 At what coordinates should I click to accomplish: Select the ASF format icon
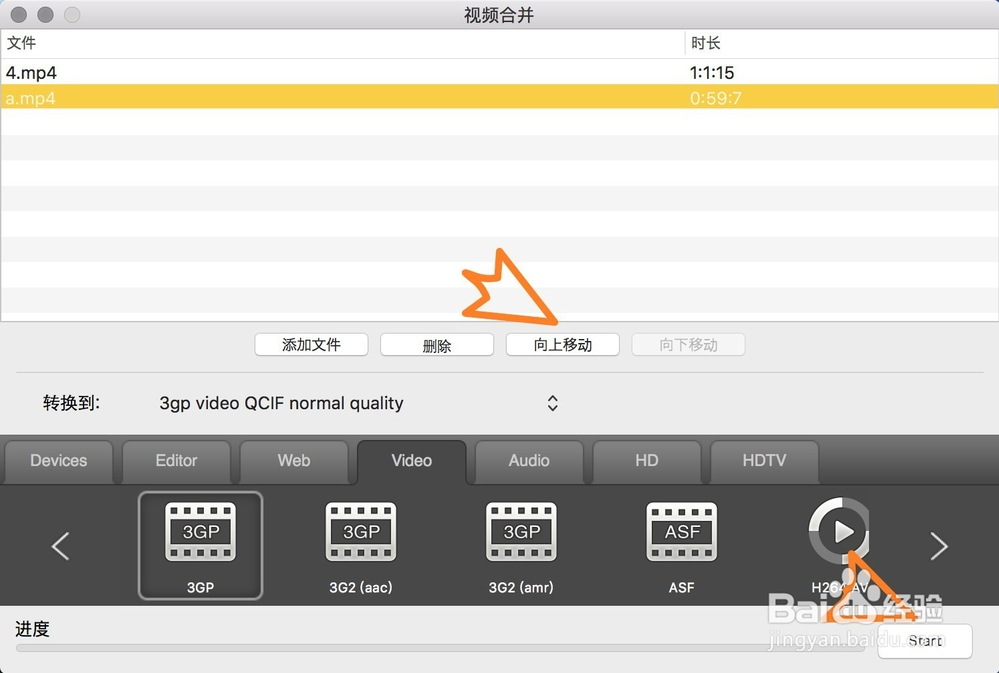pyautogui.click(x=682, y=533)
